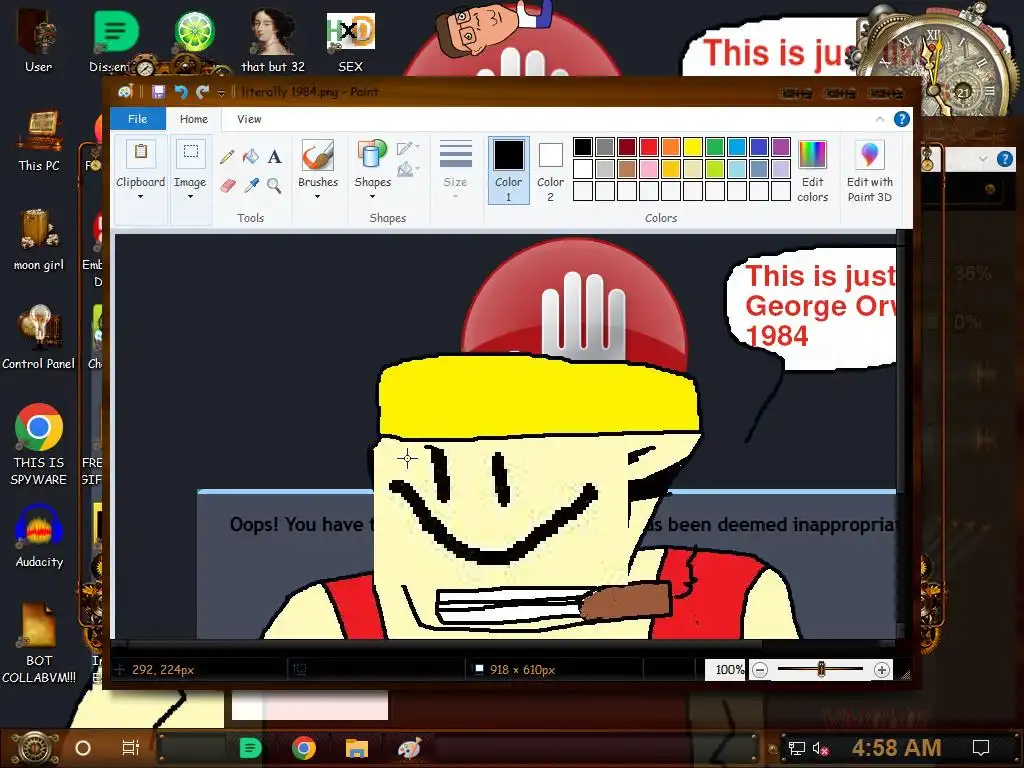The width and height of the screenshot is (1024, 768).
Task: Click Chrome icon in the taskbar
Action: pyautogui.click(x=304, y=747)
